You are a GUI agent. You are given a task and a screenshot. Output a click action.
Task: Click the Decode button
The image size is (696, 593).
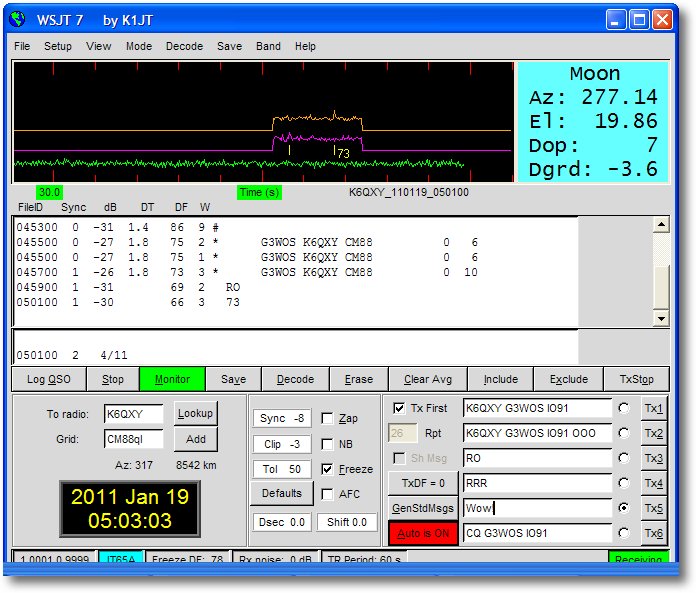pyautogui.click(x=295, y=379)
